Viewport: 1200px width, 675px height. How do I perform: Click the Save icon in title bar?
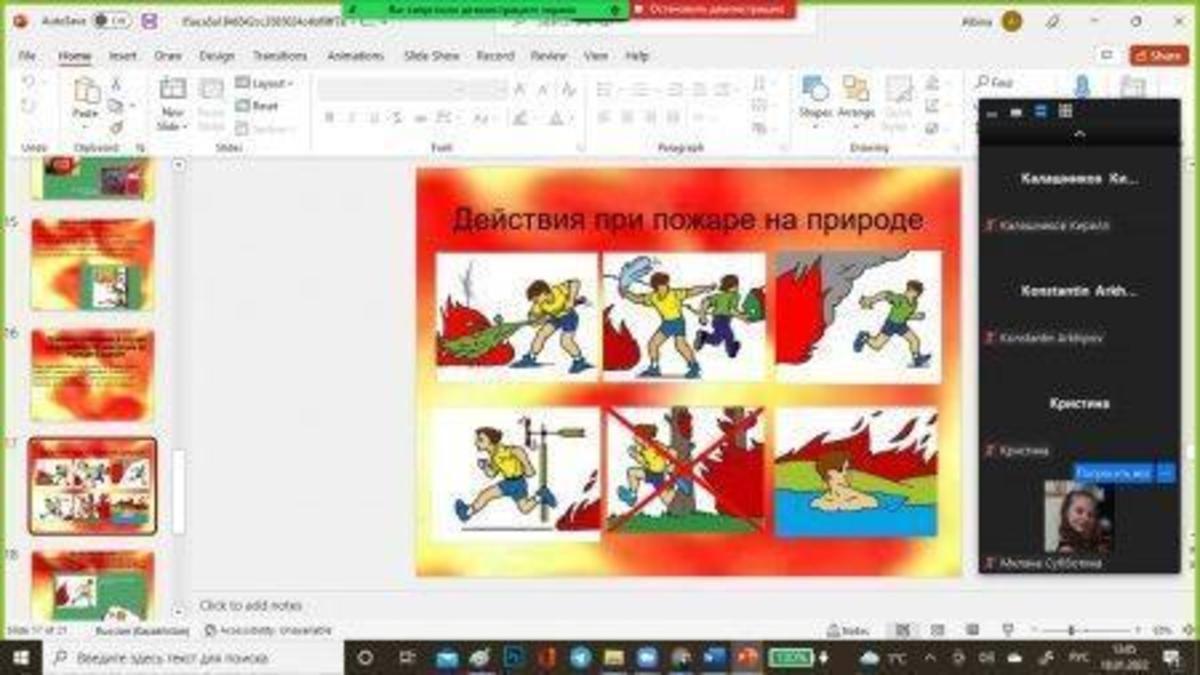150,21
